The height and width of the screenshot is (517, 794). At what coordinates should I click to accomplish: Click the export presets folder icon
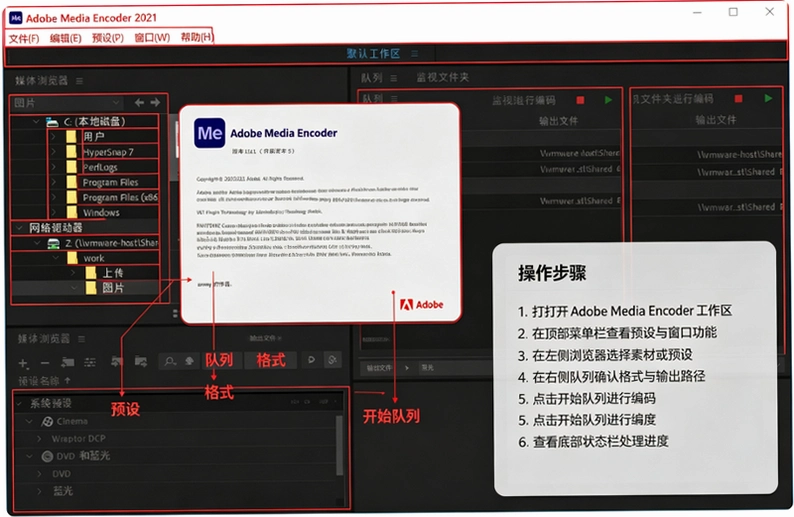141,362
